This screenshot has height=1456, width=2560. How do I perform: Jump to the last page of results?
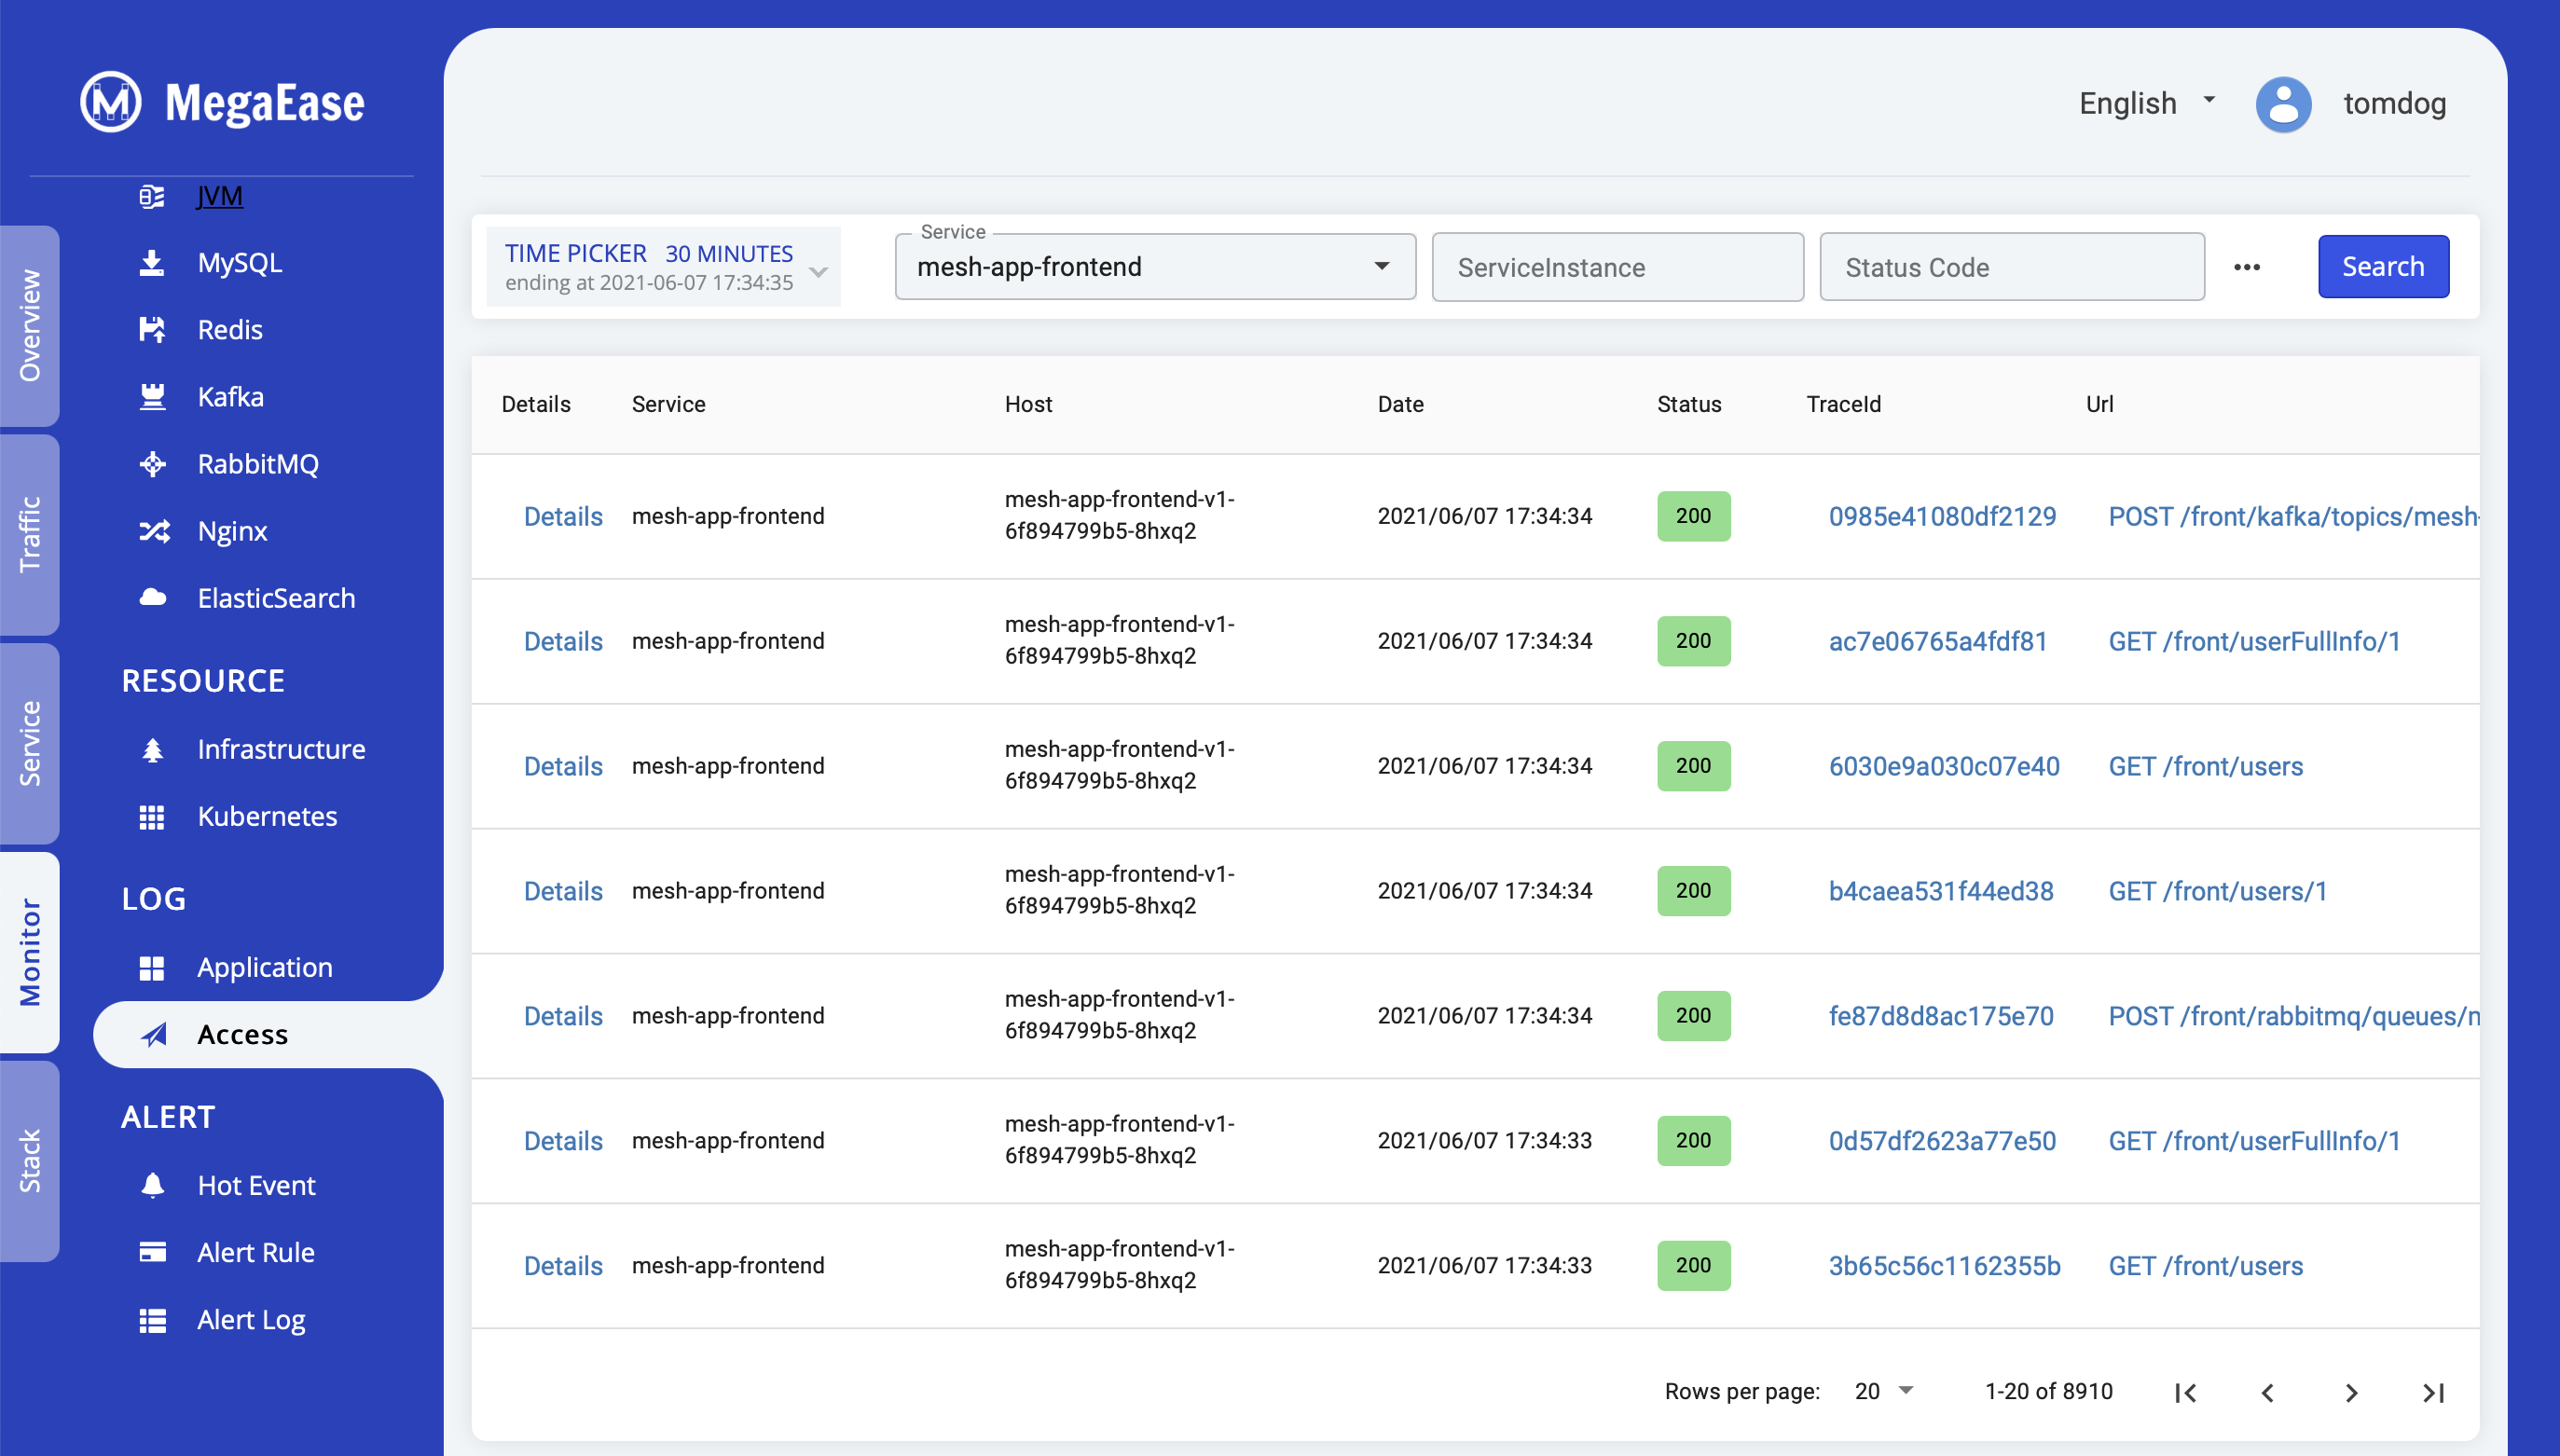tap(2433, 1392)
